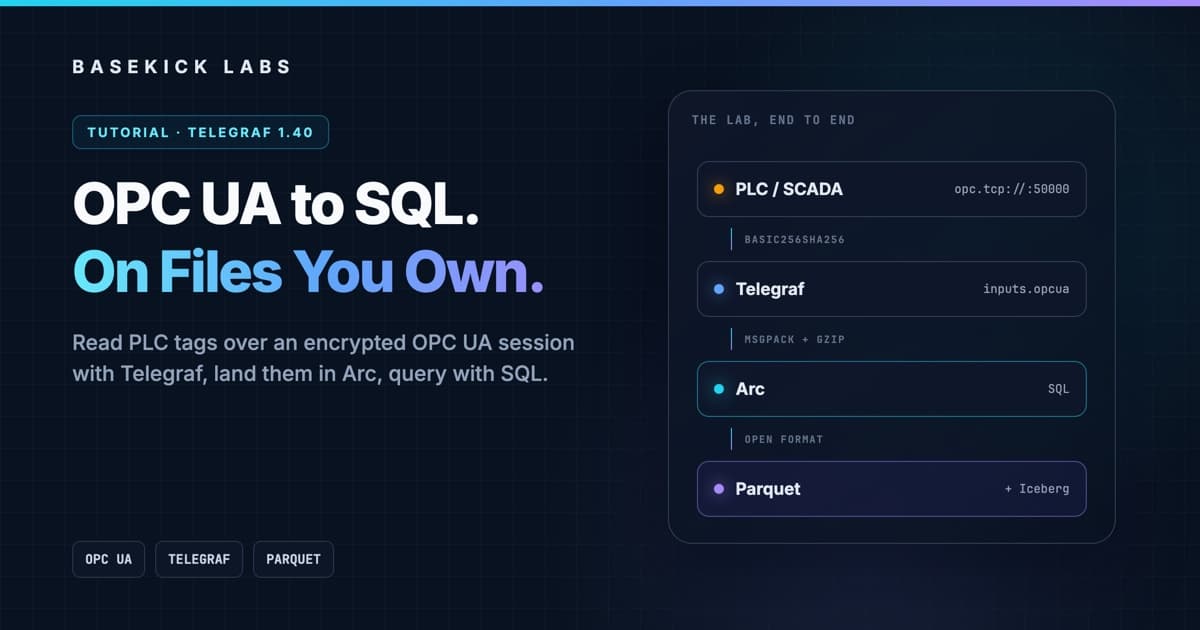Click the gradient text 'On Files You Own.'

(309, 270)
